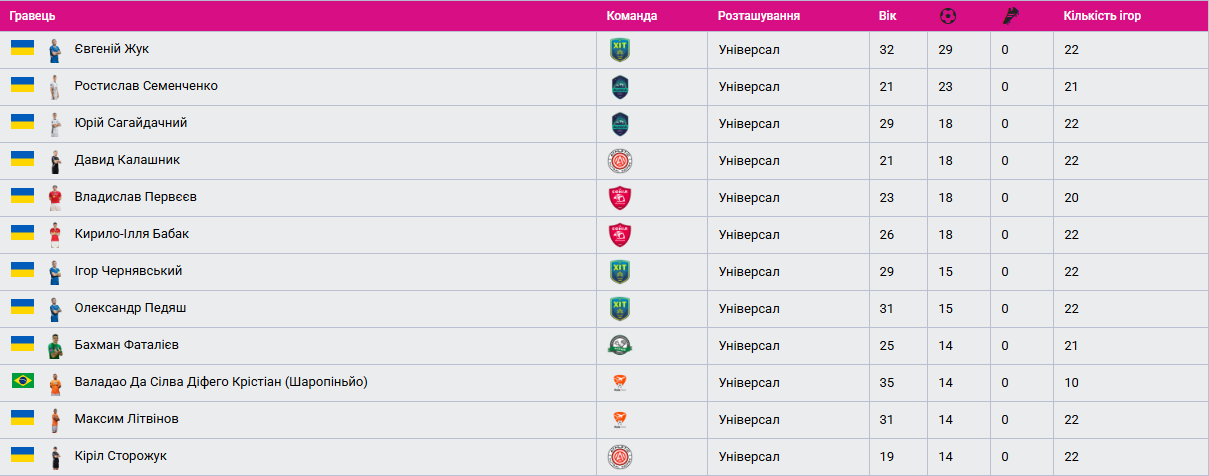Click the Команда column header
1209x476 pixels.
[x=632, y=16]
